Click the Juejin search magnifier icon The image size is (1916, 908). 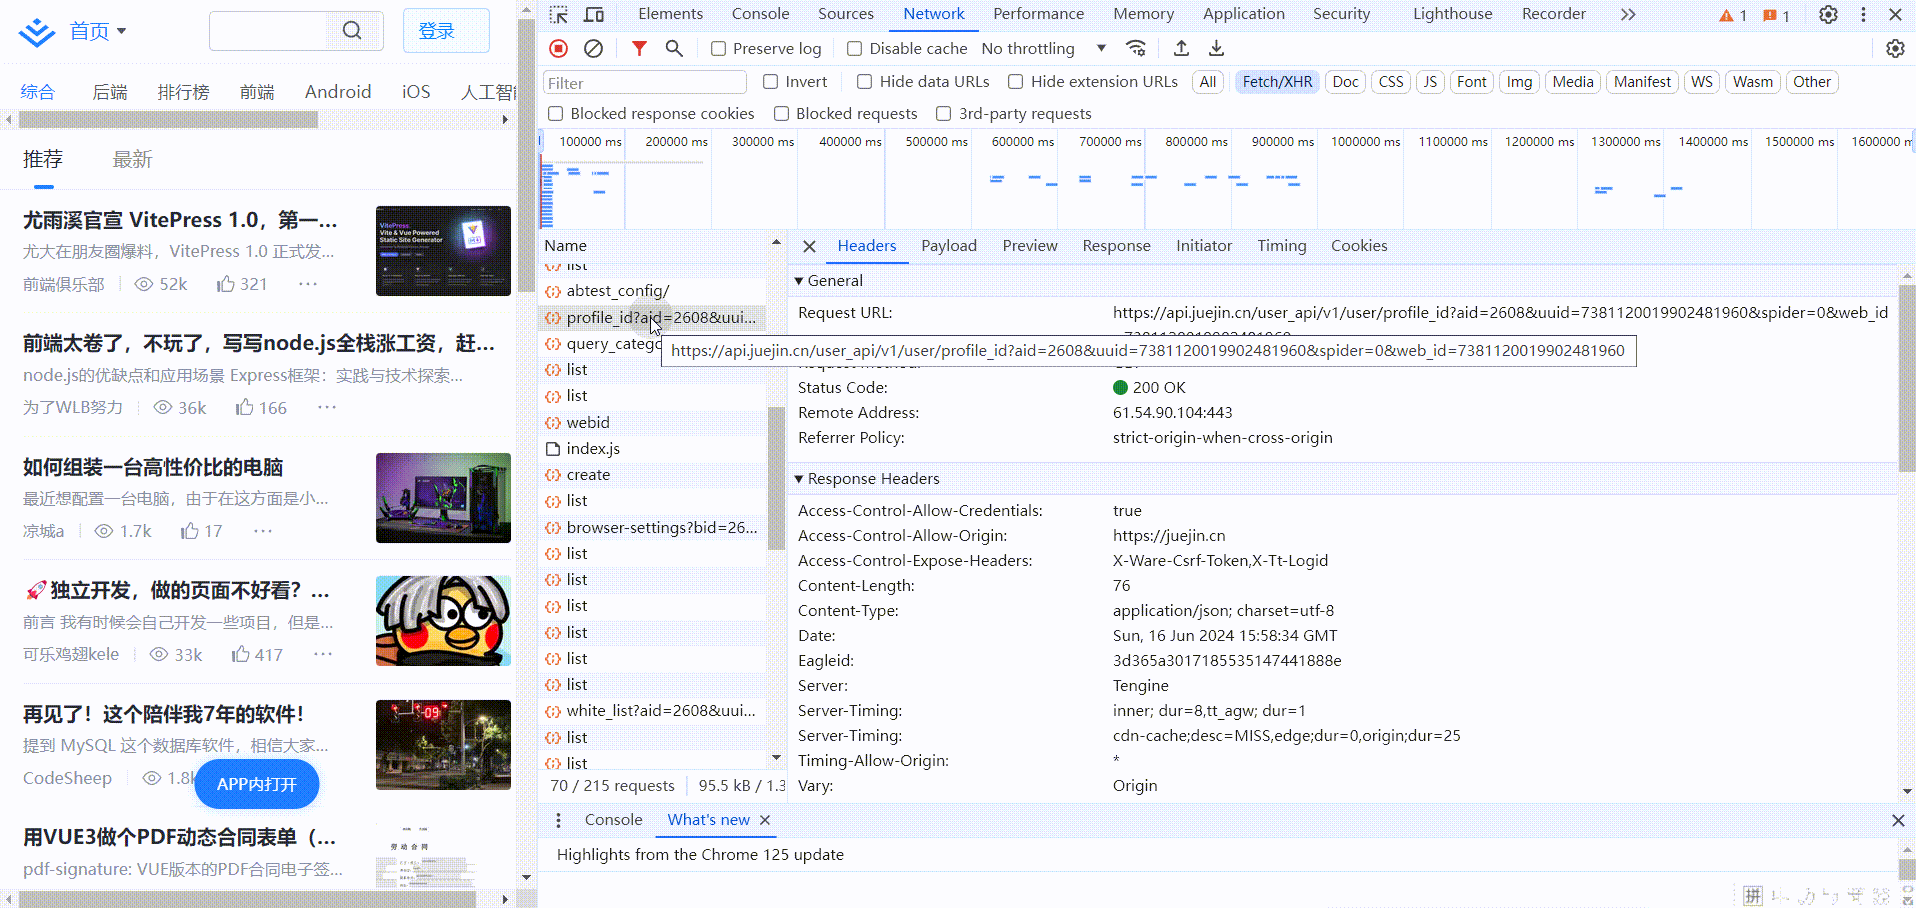(x=352, y=31)
